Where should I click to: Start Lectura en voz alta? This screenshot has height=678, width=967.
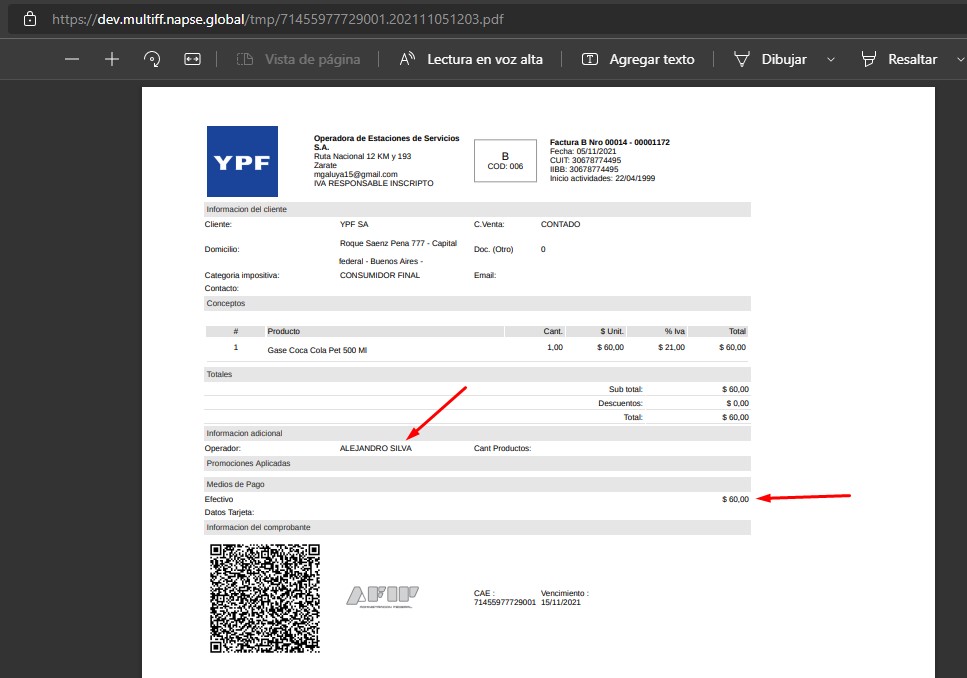click(x=471, y=60)
